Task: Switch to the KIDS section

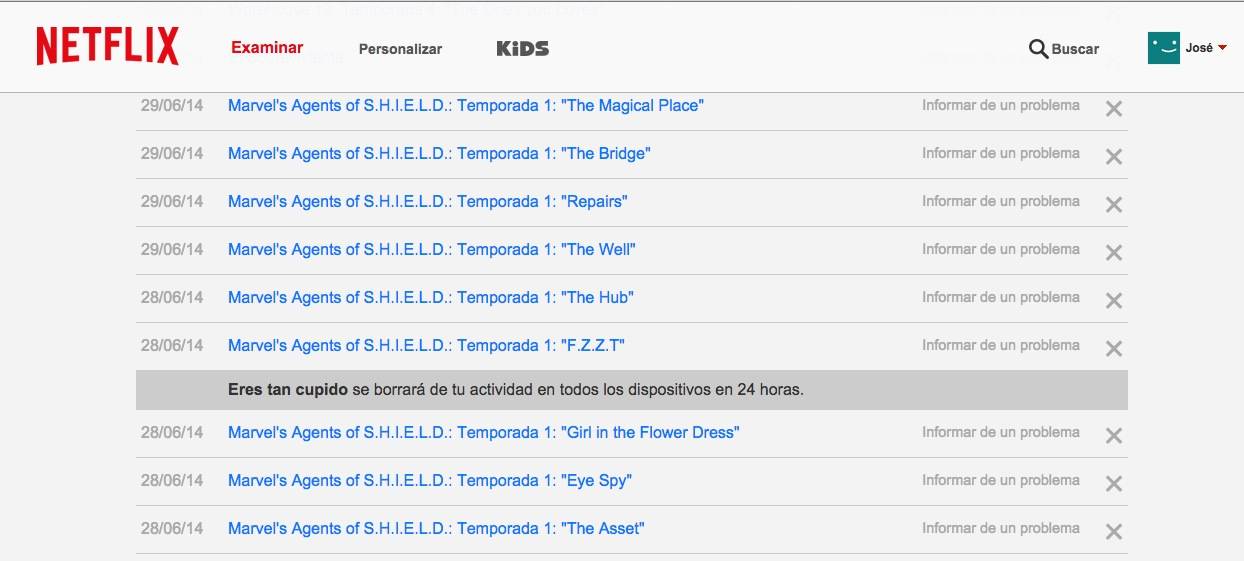Action: pos(523,48)
